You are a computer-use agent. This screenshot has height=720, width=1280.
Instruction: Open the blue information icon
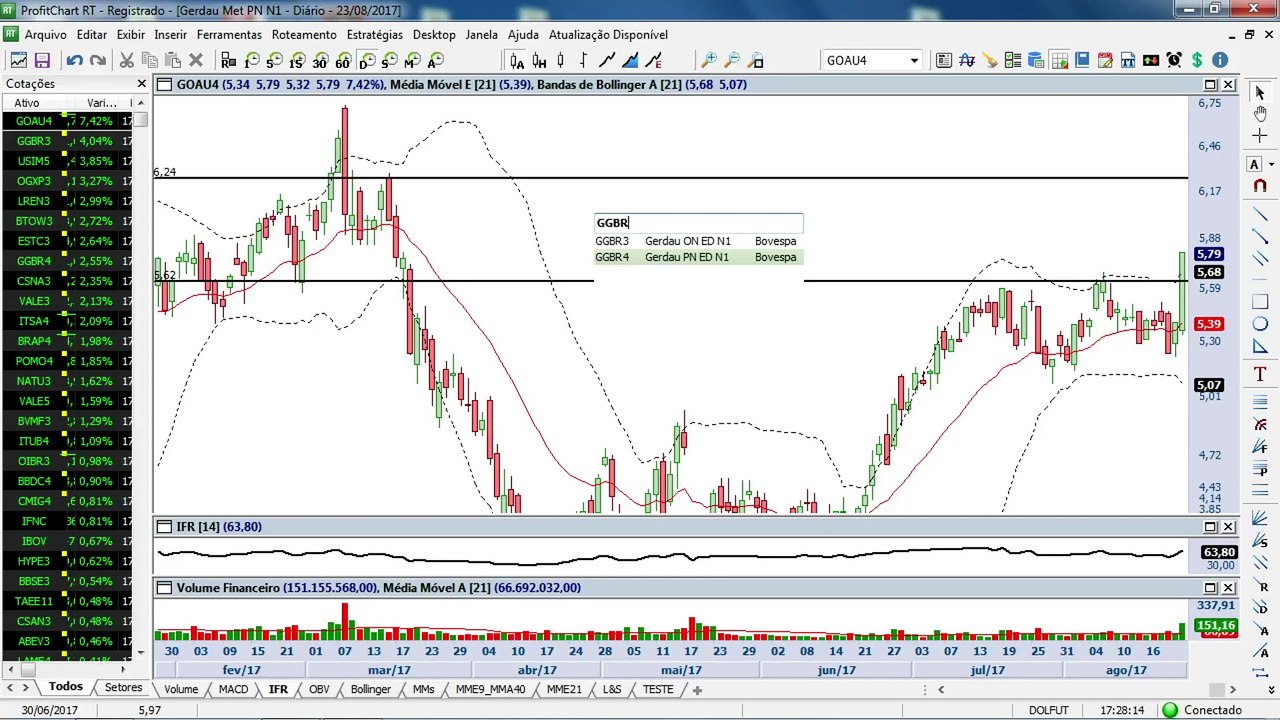[1220, 60]
